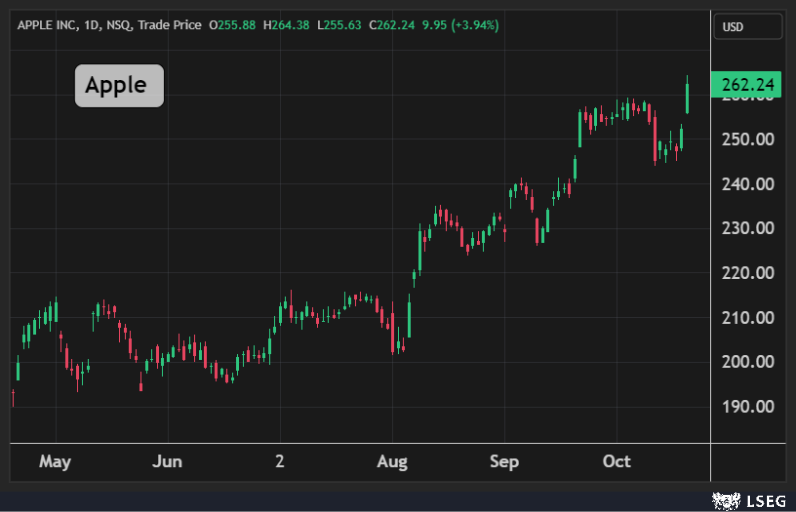Screen dimensions: 796x512
Task: Click the 220.00 price axis label
Action: [x=747, y=273]
